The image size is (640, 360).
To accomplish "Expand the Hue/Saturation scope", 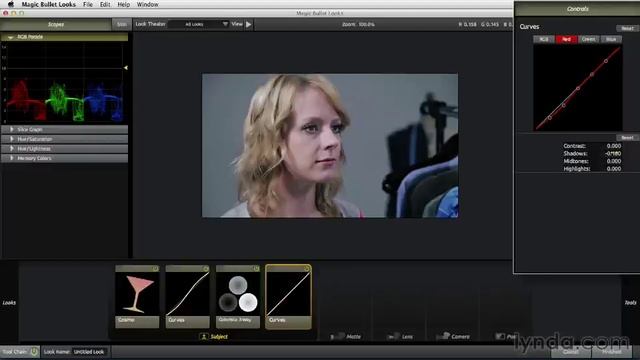I will [x=11, y=139].
